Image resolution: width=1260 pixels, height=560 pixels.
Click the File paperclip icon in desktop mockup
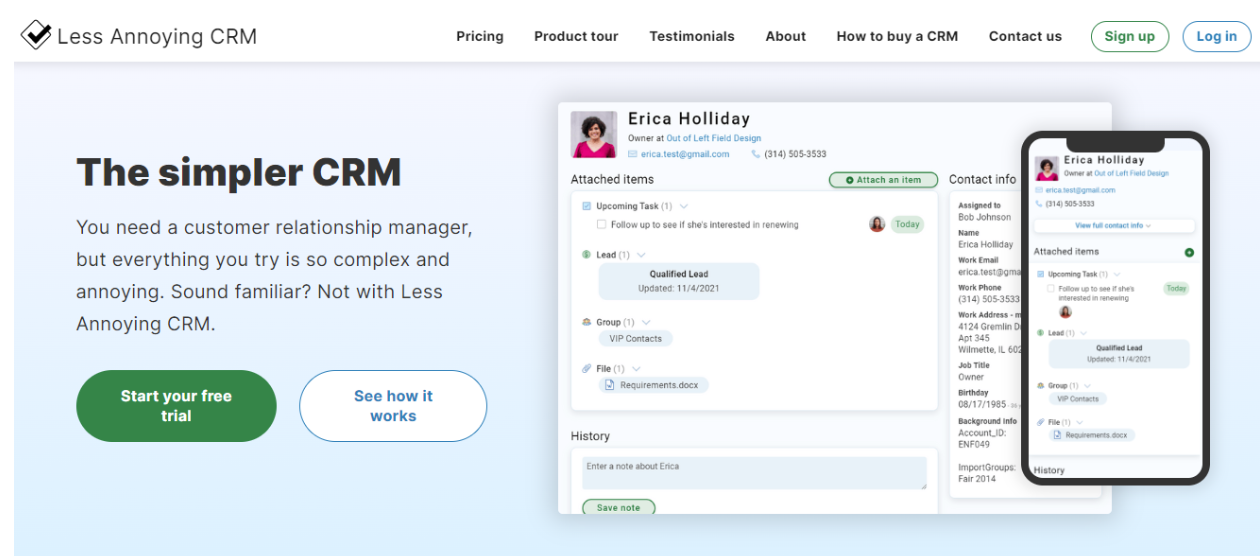click(587, 368)
